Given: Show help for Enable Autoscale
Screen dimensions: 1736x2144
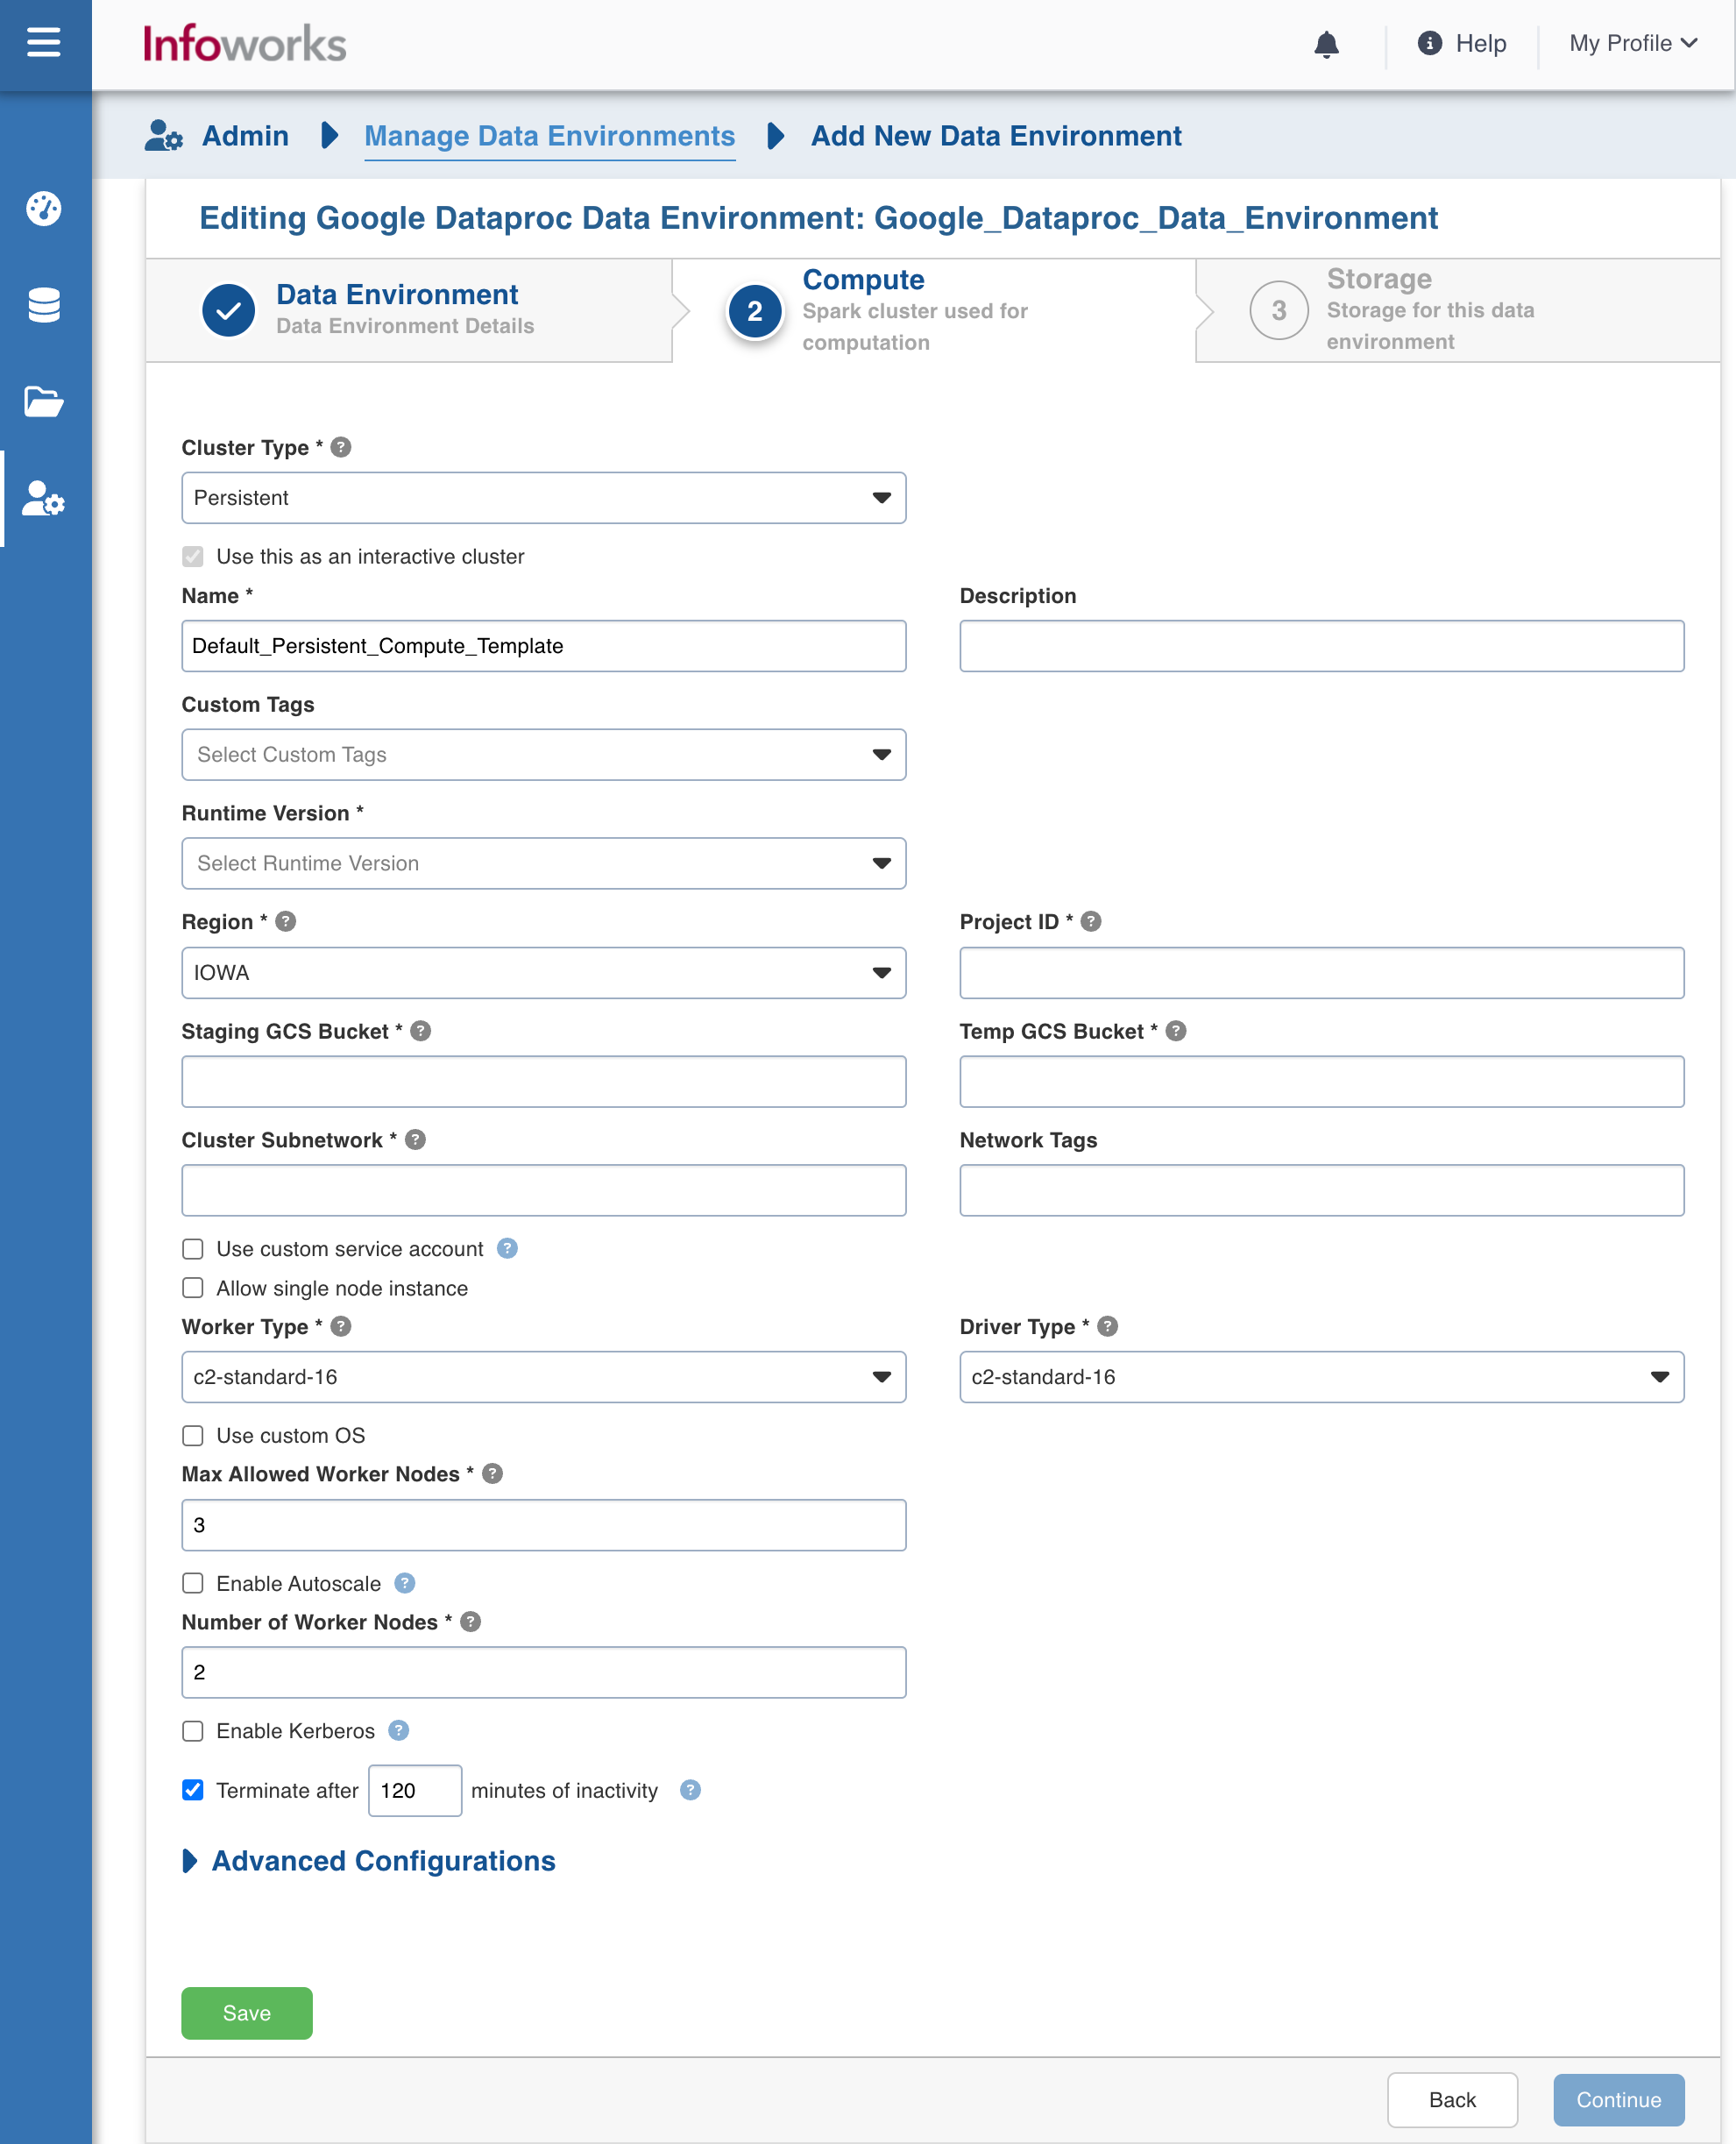Looking at the screenshot, I should (x=405, y=1582).
